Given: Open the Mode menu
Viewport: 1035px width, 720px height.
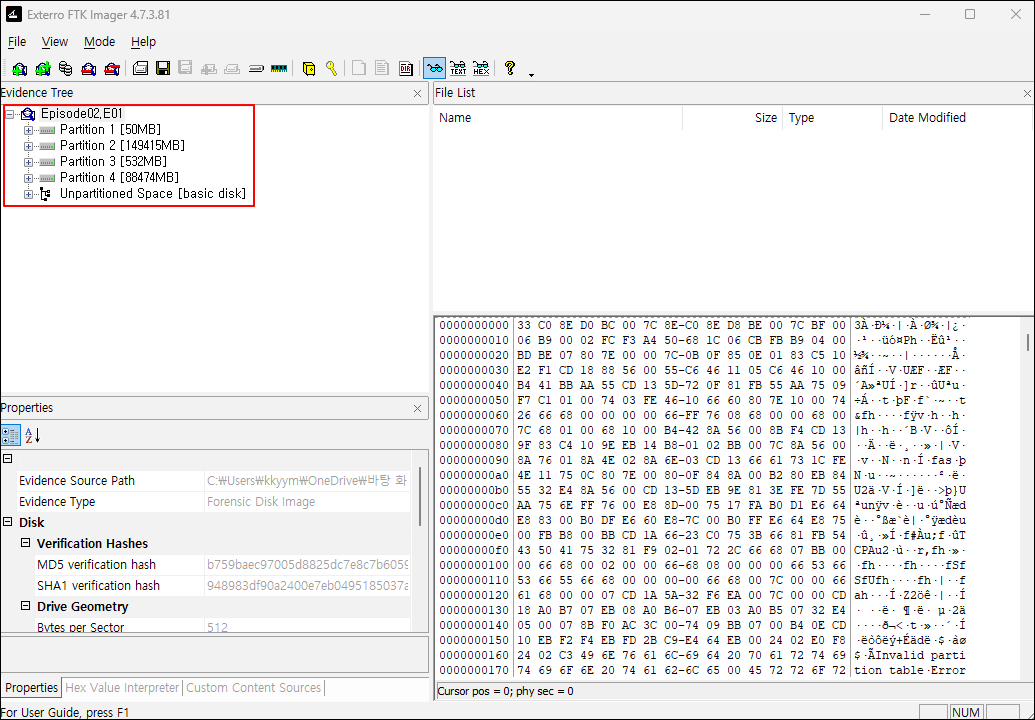Looking at the screenshot, I should click(100, 42).
